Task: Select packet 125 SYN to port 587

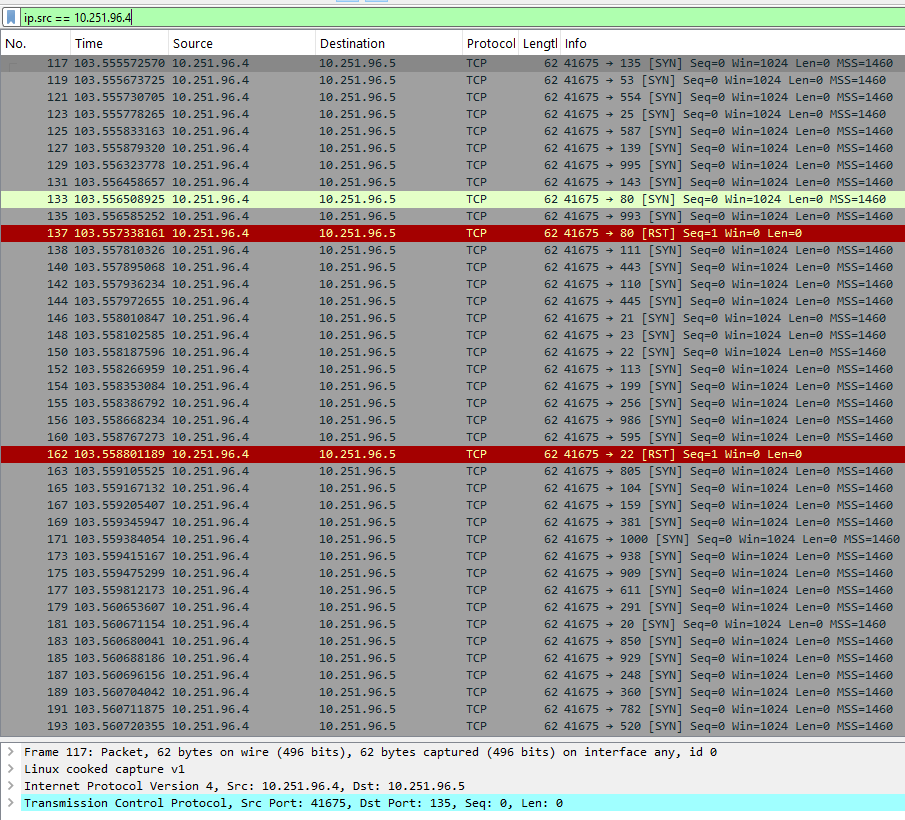Action: (452, 131)
